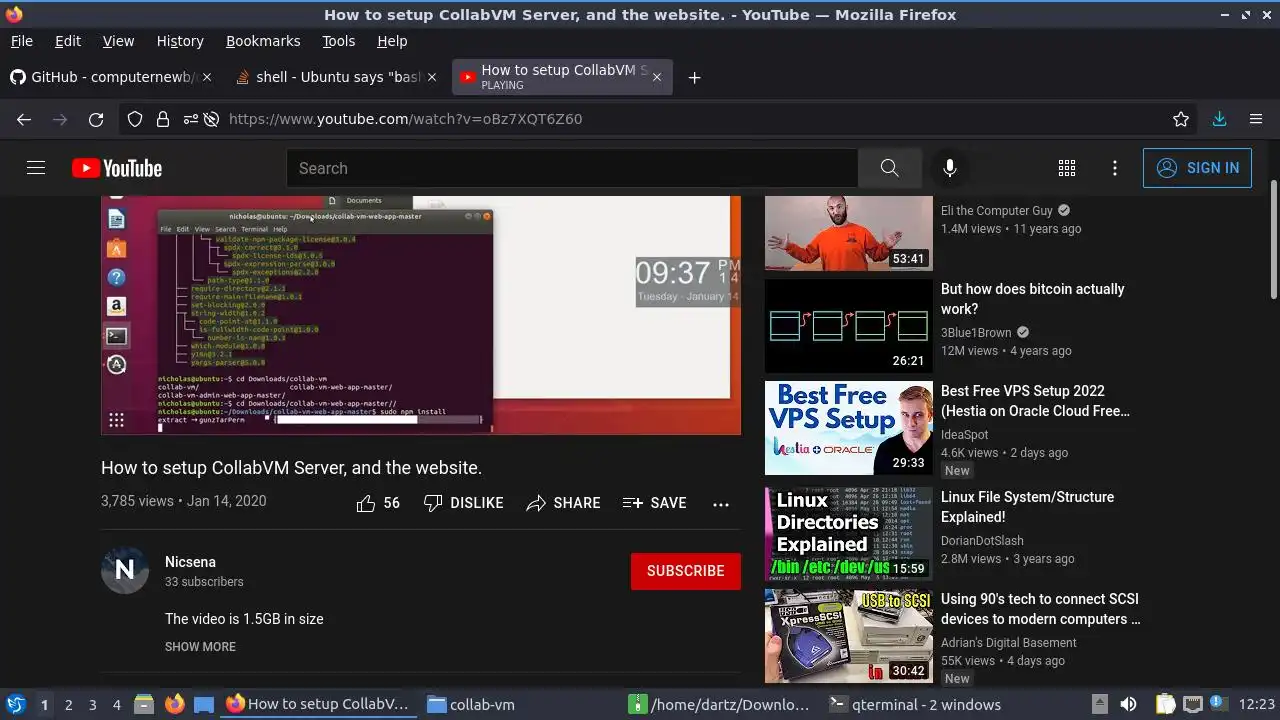
Task: Go back with Firefox back arrow
Action: (x=24, y=119)
